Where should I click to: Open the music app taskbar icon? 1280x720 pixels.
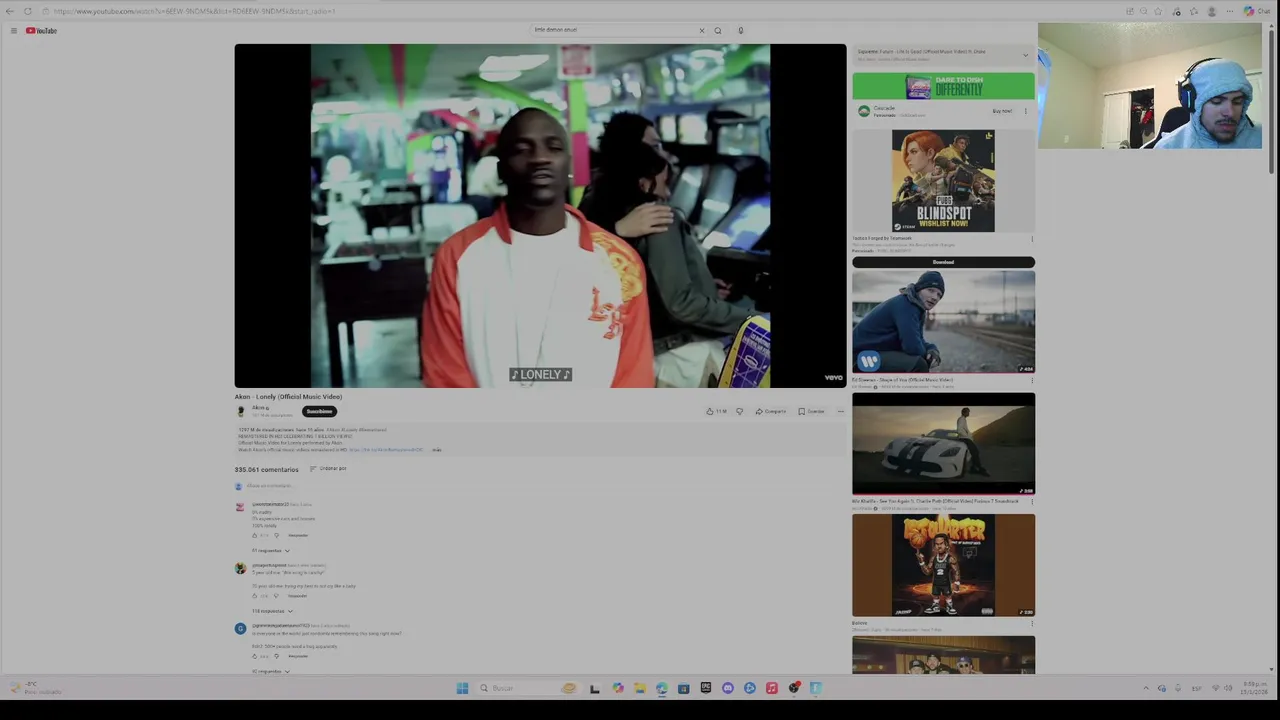click(x=771, y=688)
